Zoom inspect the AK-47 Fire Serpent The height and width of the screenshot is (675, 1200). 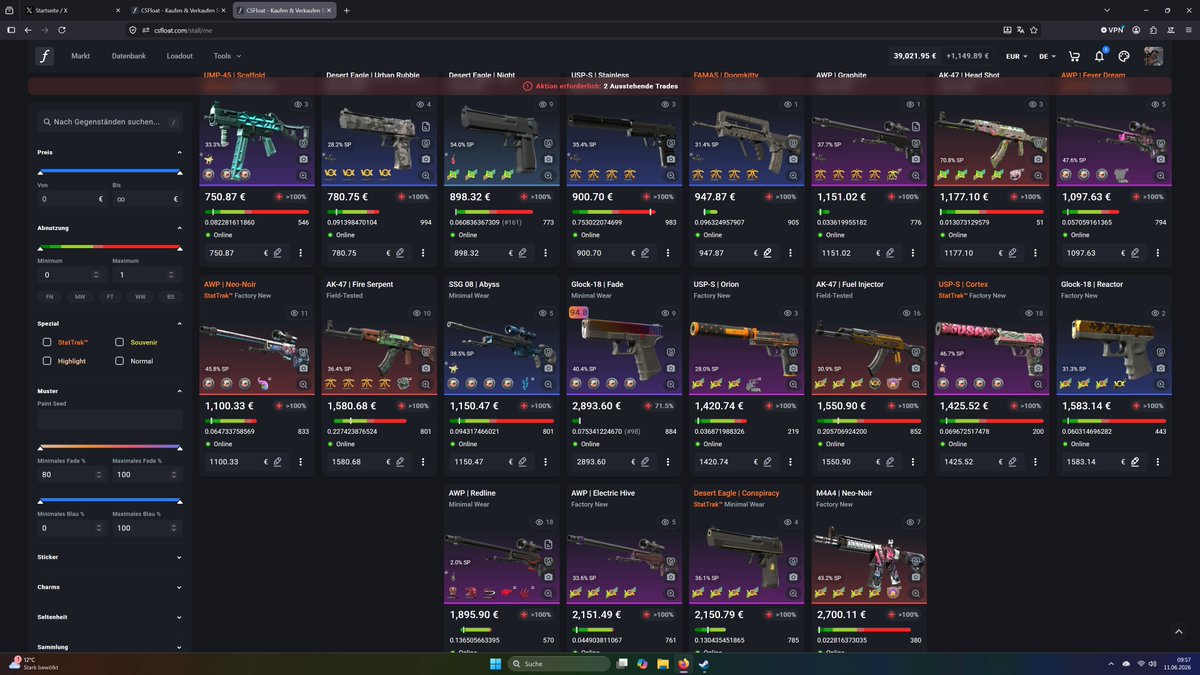(x=426, y=384)
